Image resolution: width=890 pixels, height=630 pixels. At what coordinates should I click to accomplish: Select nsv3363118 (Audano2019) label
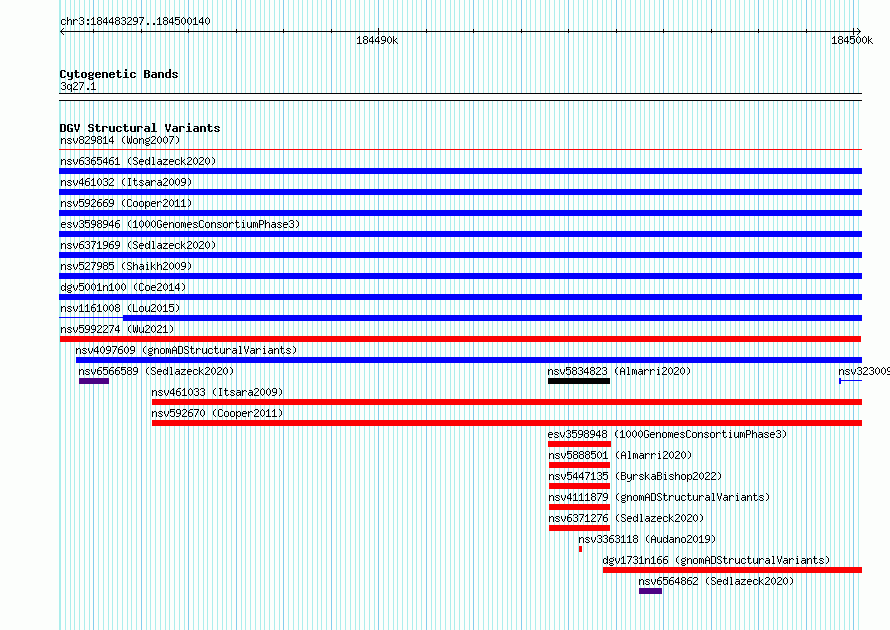click(647, 539)
